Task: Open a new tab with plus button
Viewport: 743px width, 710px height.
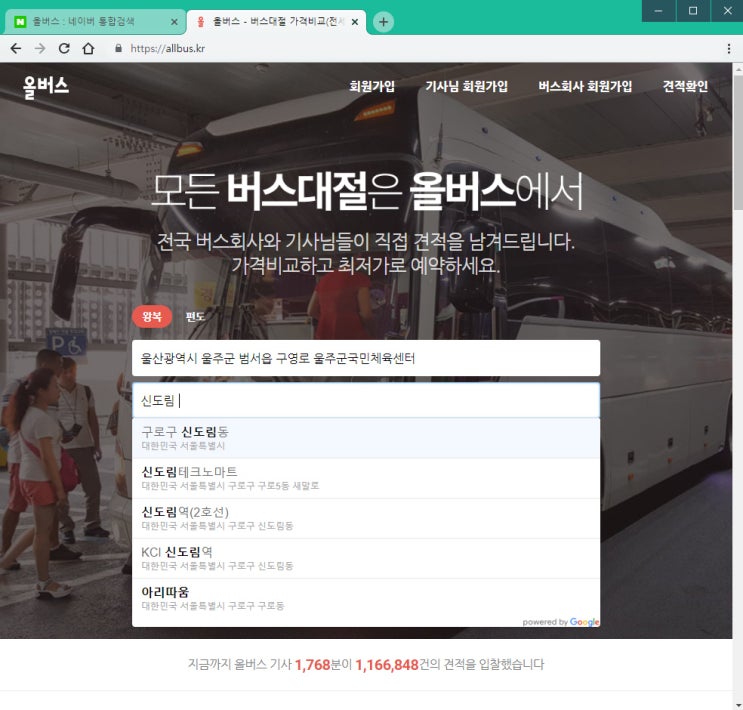Action: [383, 22]
